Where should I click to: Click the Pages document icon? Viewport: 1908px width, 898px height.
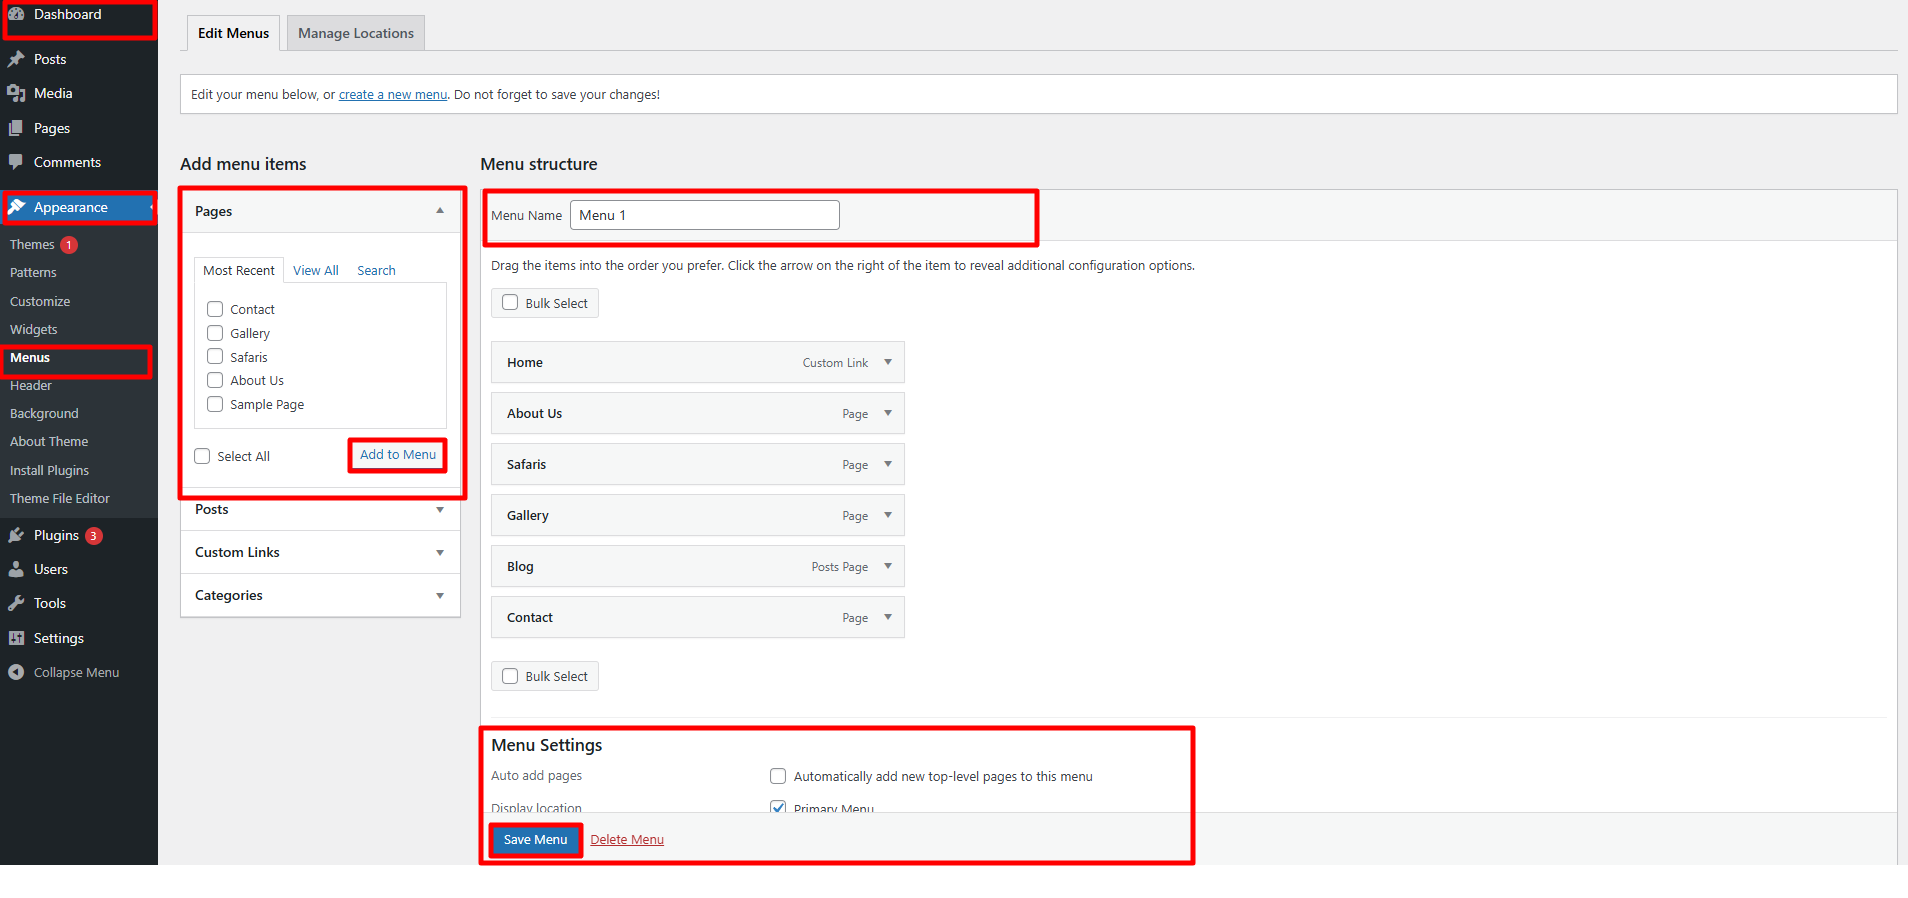(x=16, y=128)
